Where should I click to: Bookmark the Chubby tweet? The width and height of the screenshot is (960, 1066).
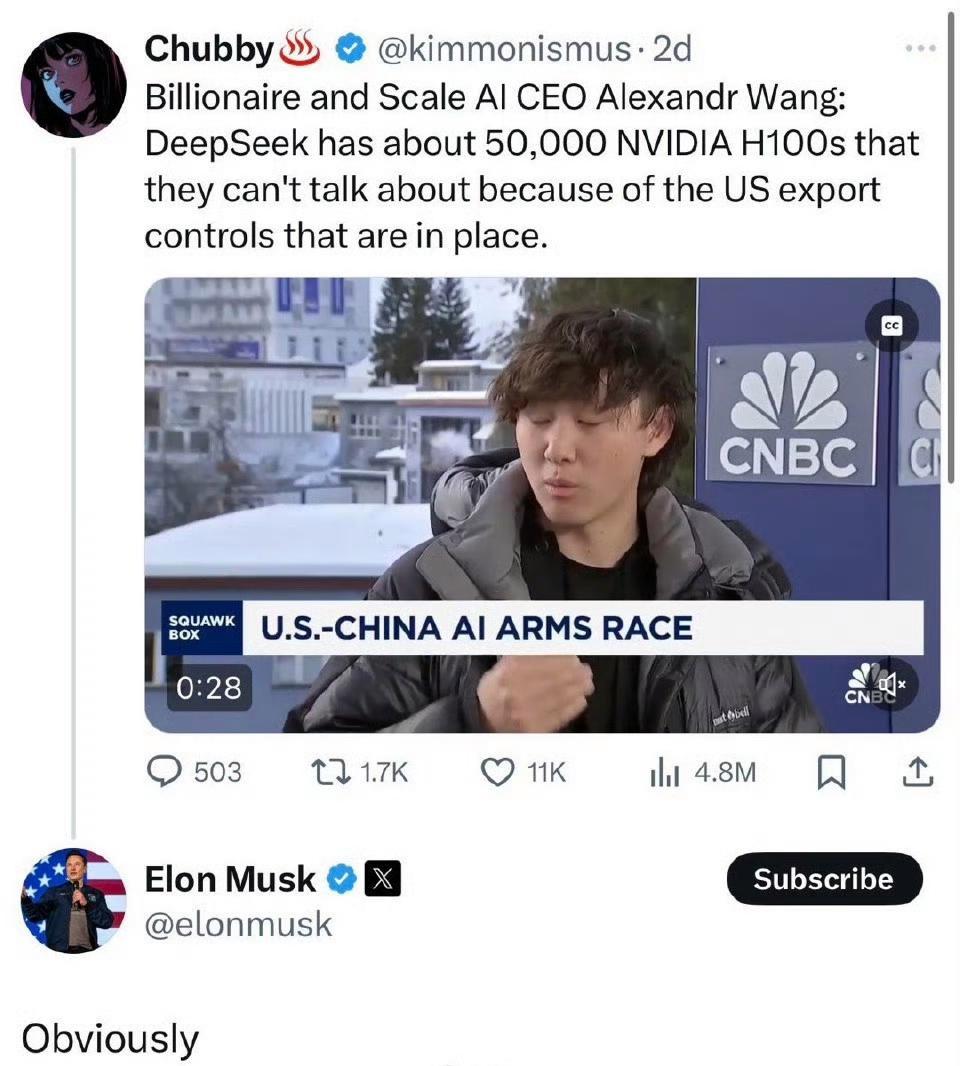pyautogui.click(x=831, y=773)
